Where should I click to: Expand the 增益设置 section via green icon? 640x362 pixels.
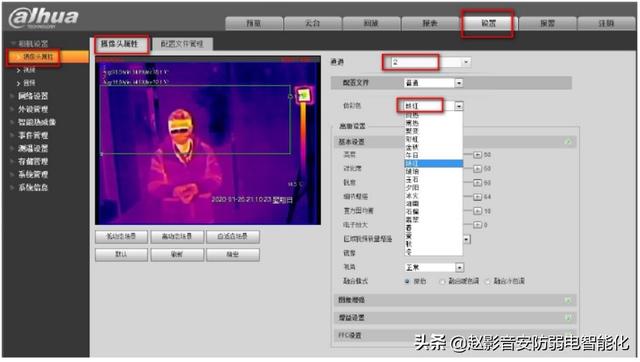pos(568,318)
